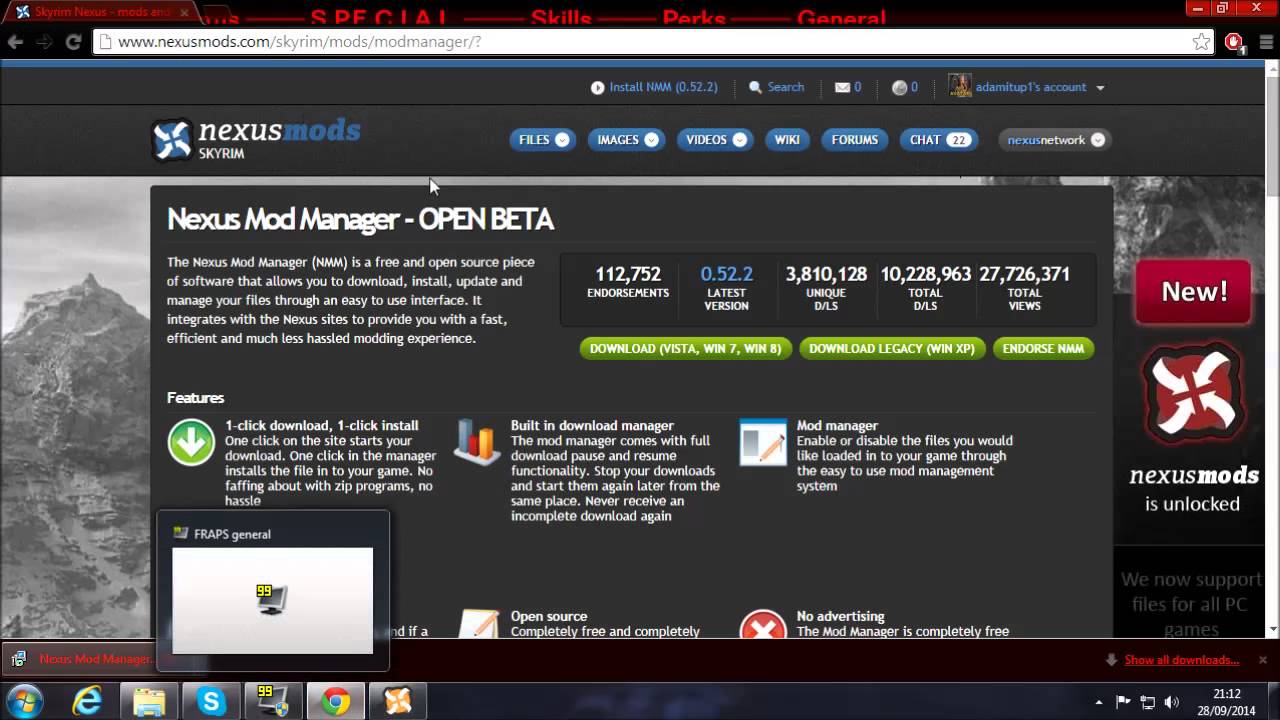The height and width of the screenshot is (720, 1280).
Task: Open the red adblock extension icon
Action: [1234, 42]
